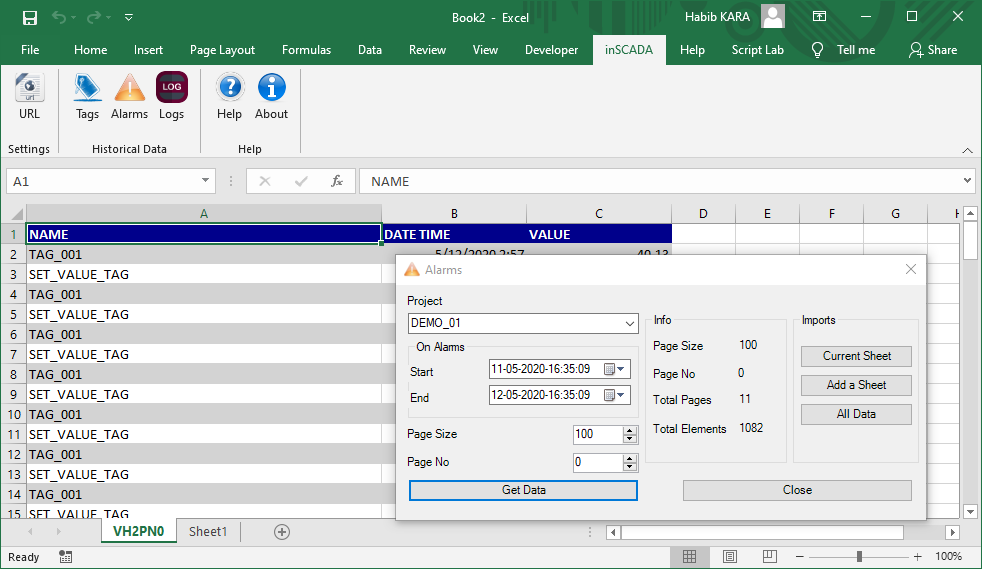Open the About info icon
This screenshot has height=569, width=982.
pyautogui.click(x=271, y=96)
